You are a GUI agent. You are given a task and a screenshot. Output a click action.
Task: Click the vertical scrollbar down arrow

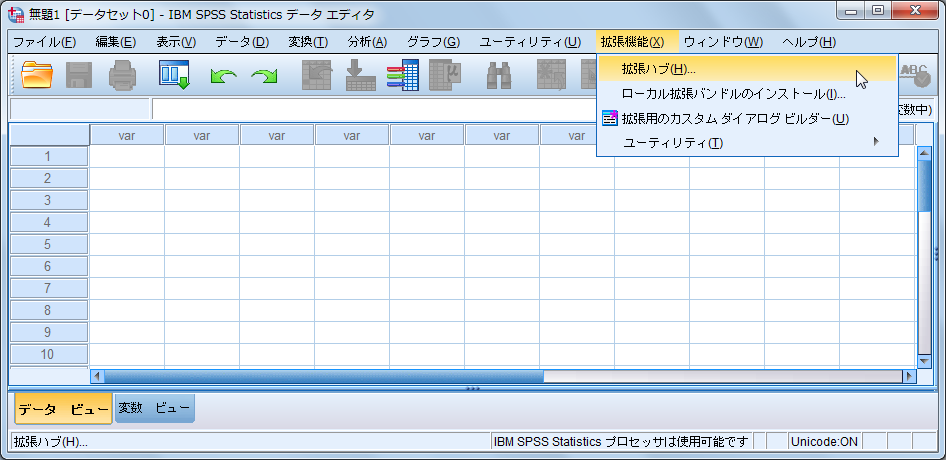[x=924, y=361]
